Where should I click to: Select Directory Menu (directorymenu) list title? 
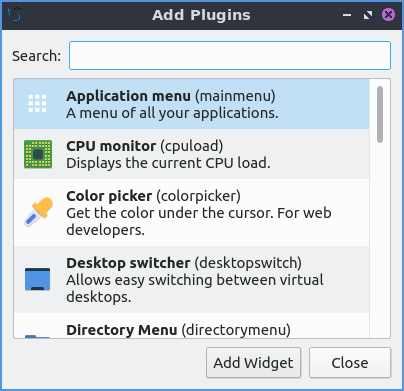pos(178,330)
